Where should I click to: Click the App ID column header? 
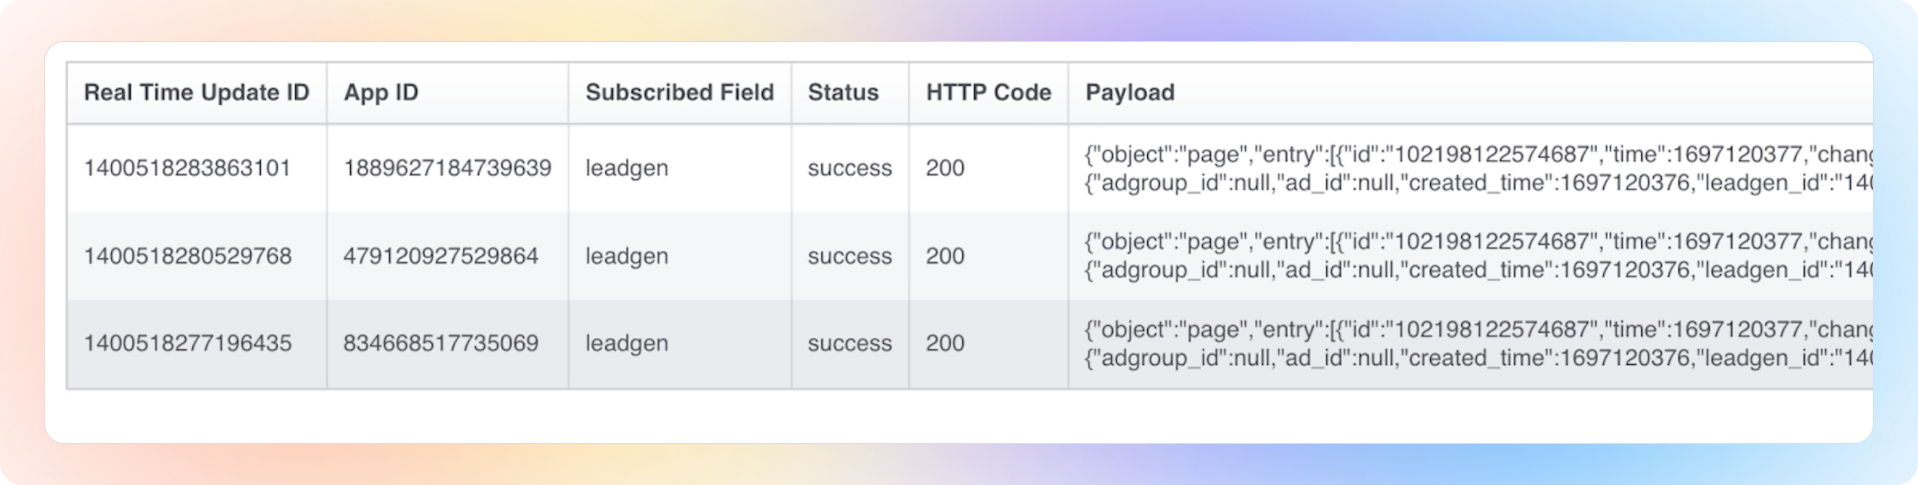click(x=381, y=93)
